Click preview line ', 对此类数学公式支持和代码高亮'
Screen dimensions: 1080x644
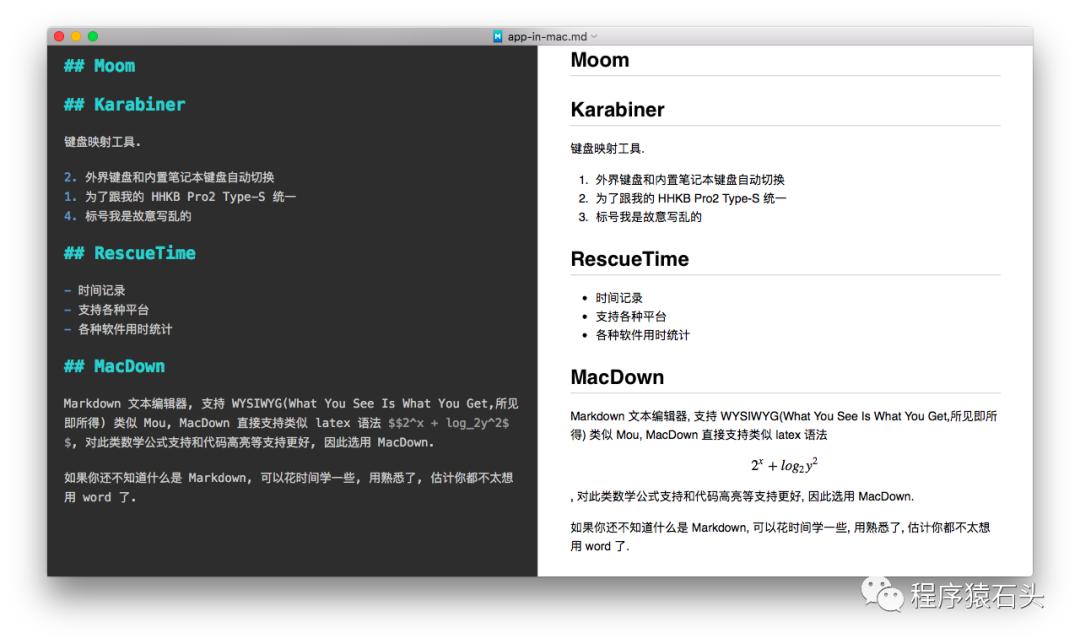[x=742, y=497]
